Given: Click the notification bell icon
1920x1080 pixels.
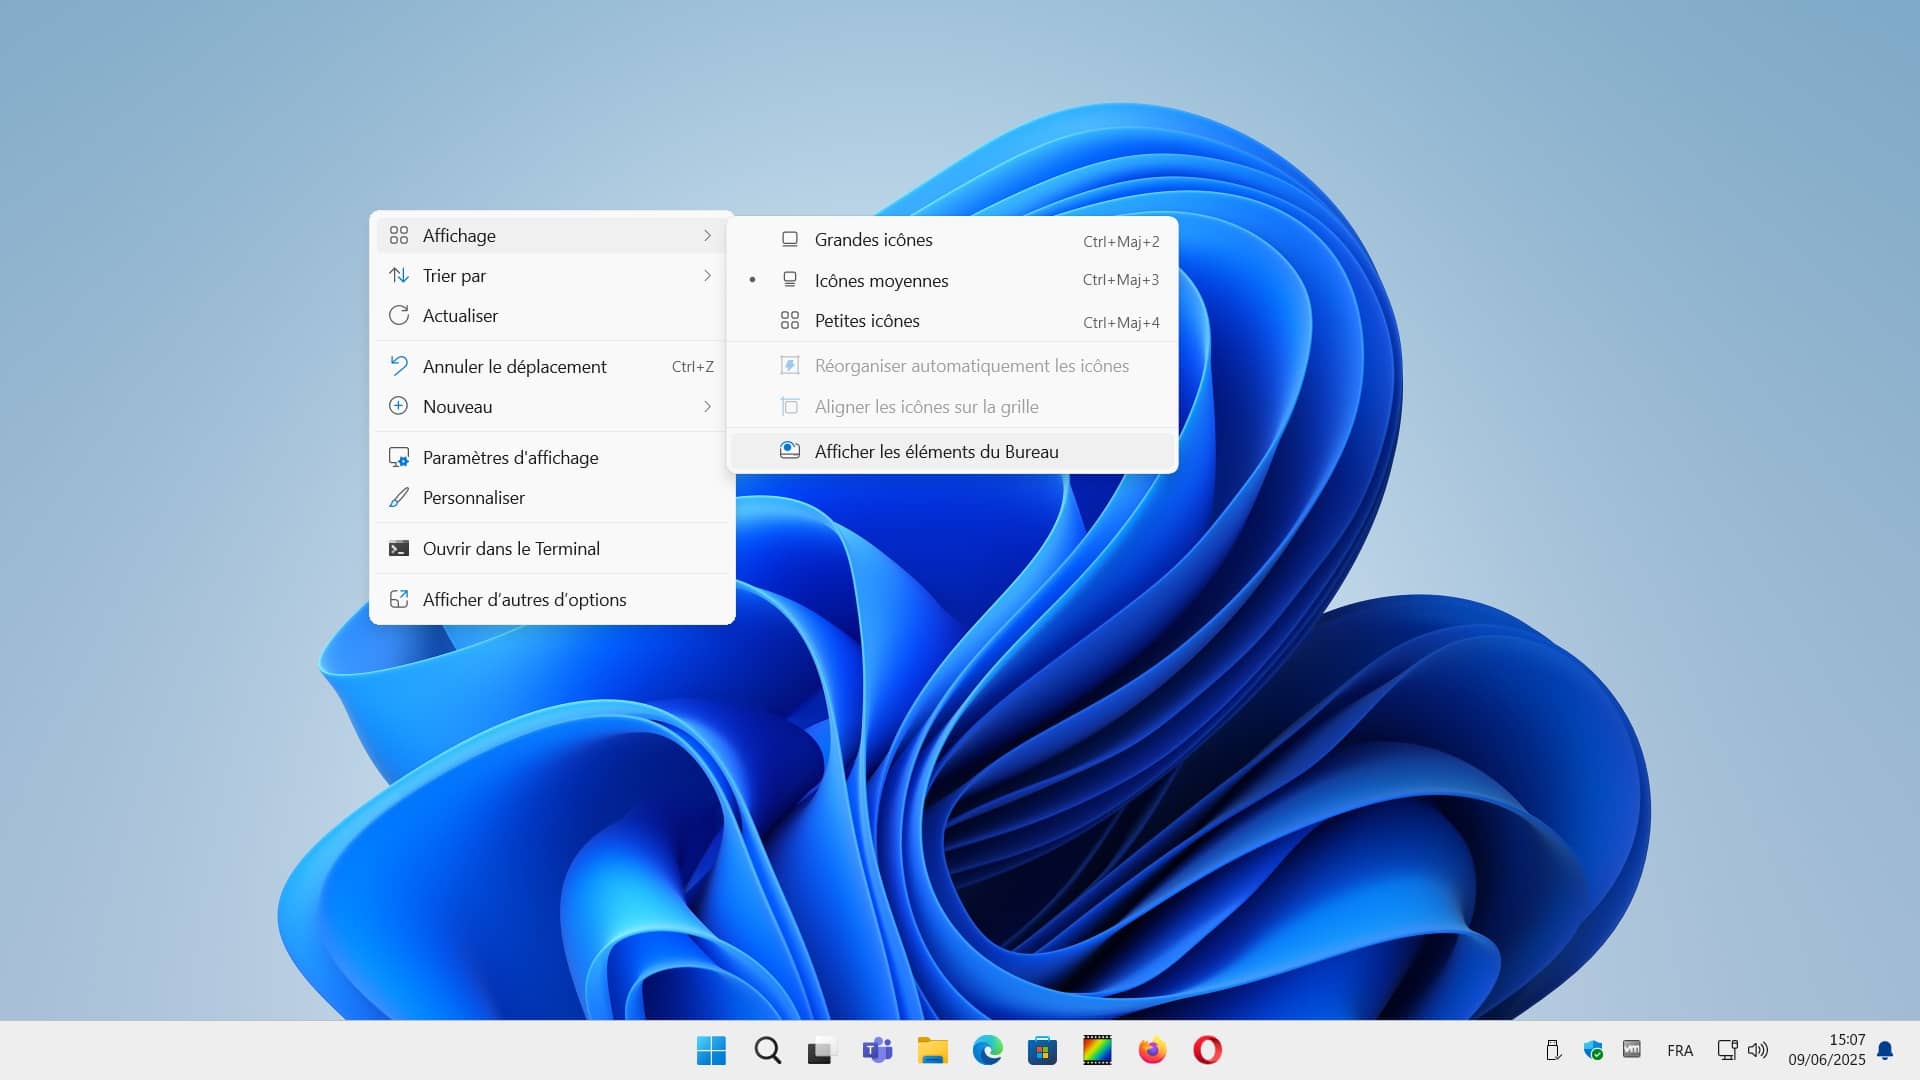Looking at the screenshot, I should click(x=1885, y=1050).
